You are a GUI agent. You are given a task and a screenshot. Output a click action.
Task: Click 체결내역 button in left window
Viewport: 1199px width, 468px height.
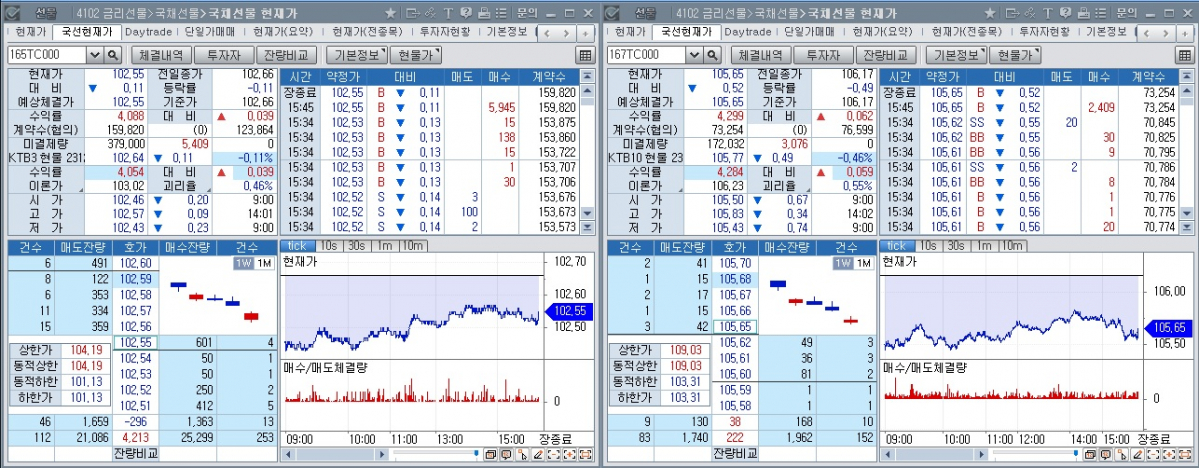[160, 55]
